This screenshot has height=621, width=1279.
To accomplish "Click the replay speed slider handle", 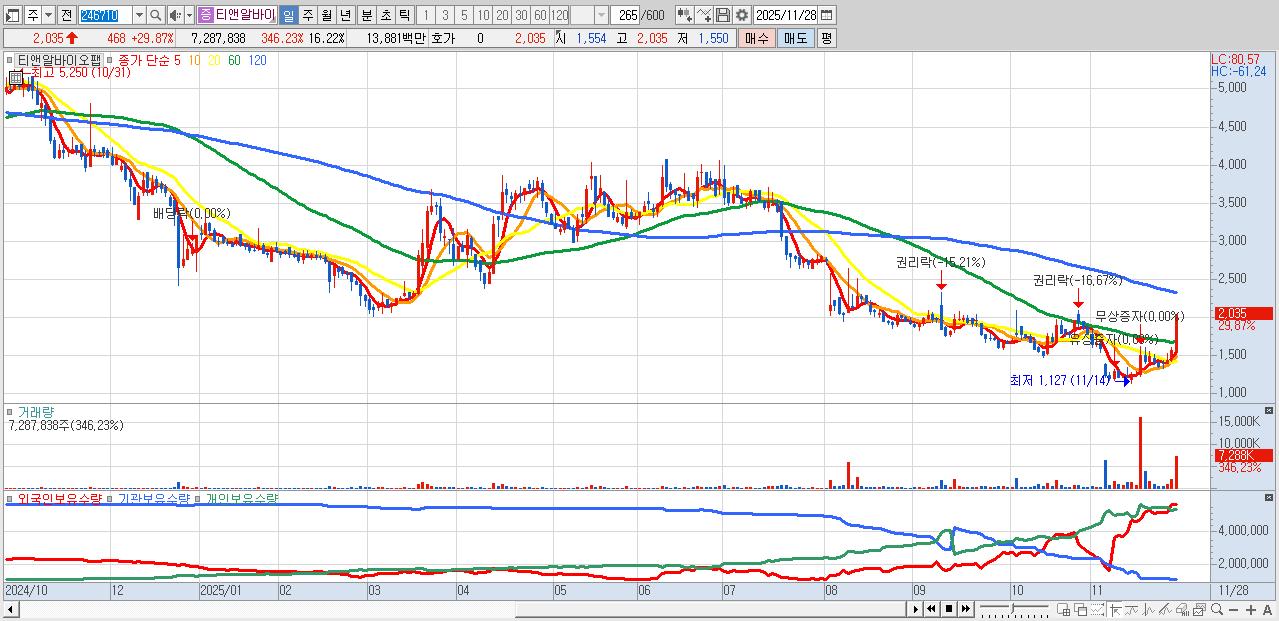I will [x=1012, y=608].
